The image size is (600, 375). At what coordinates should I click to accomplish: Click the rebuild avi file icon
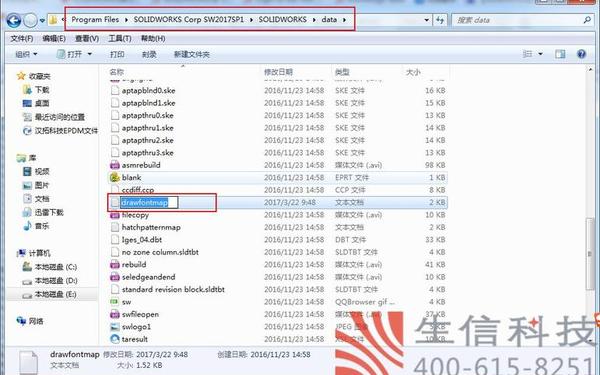click(115, 264)
